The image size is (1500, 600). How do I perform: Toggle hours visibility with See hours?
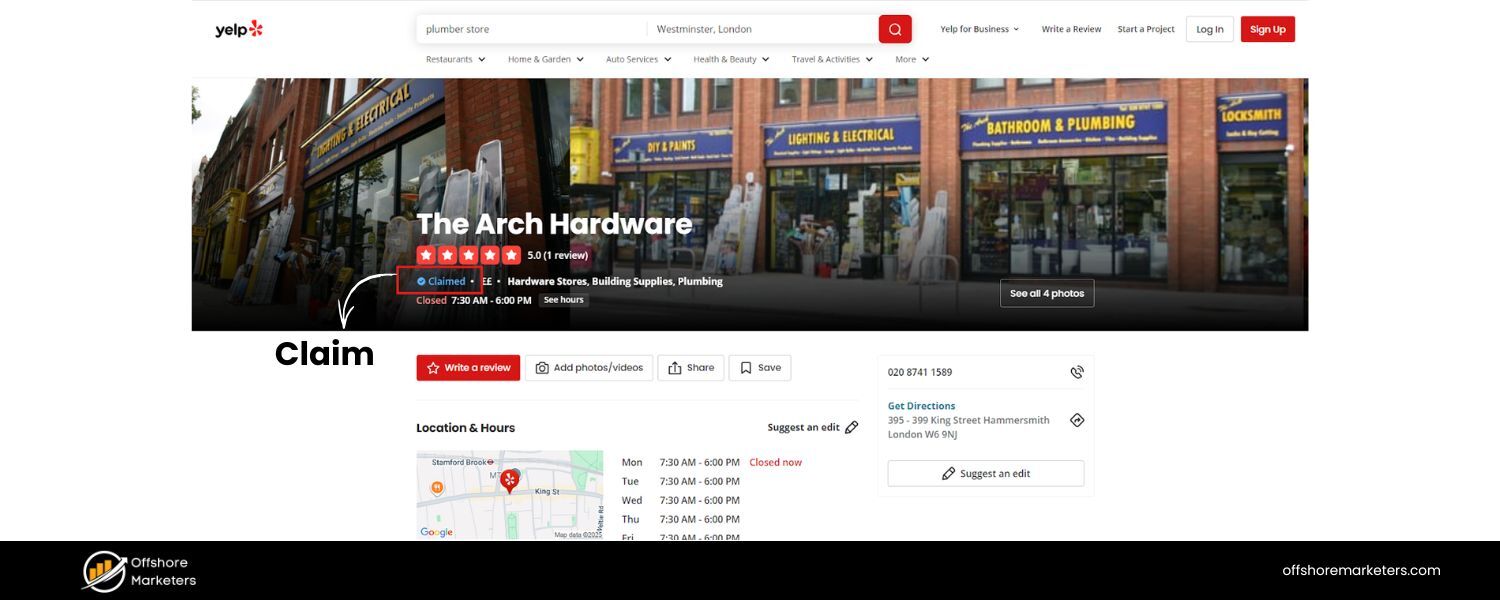[x=562, y=299]
